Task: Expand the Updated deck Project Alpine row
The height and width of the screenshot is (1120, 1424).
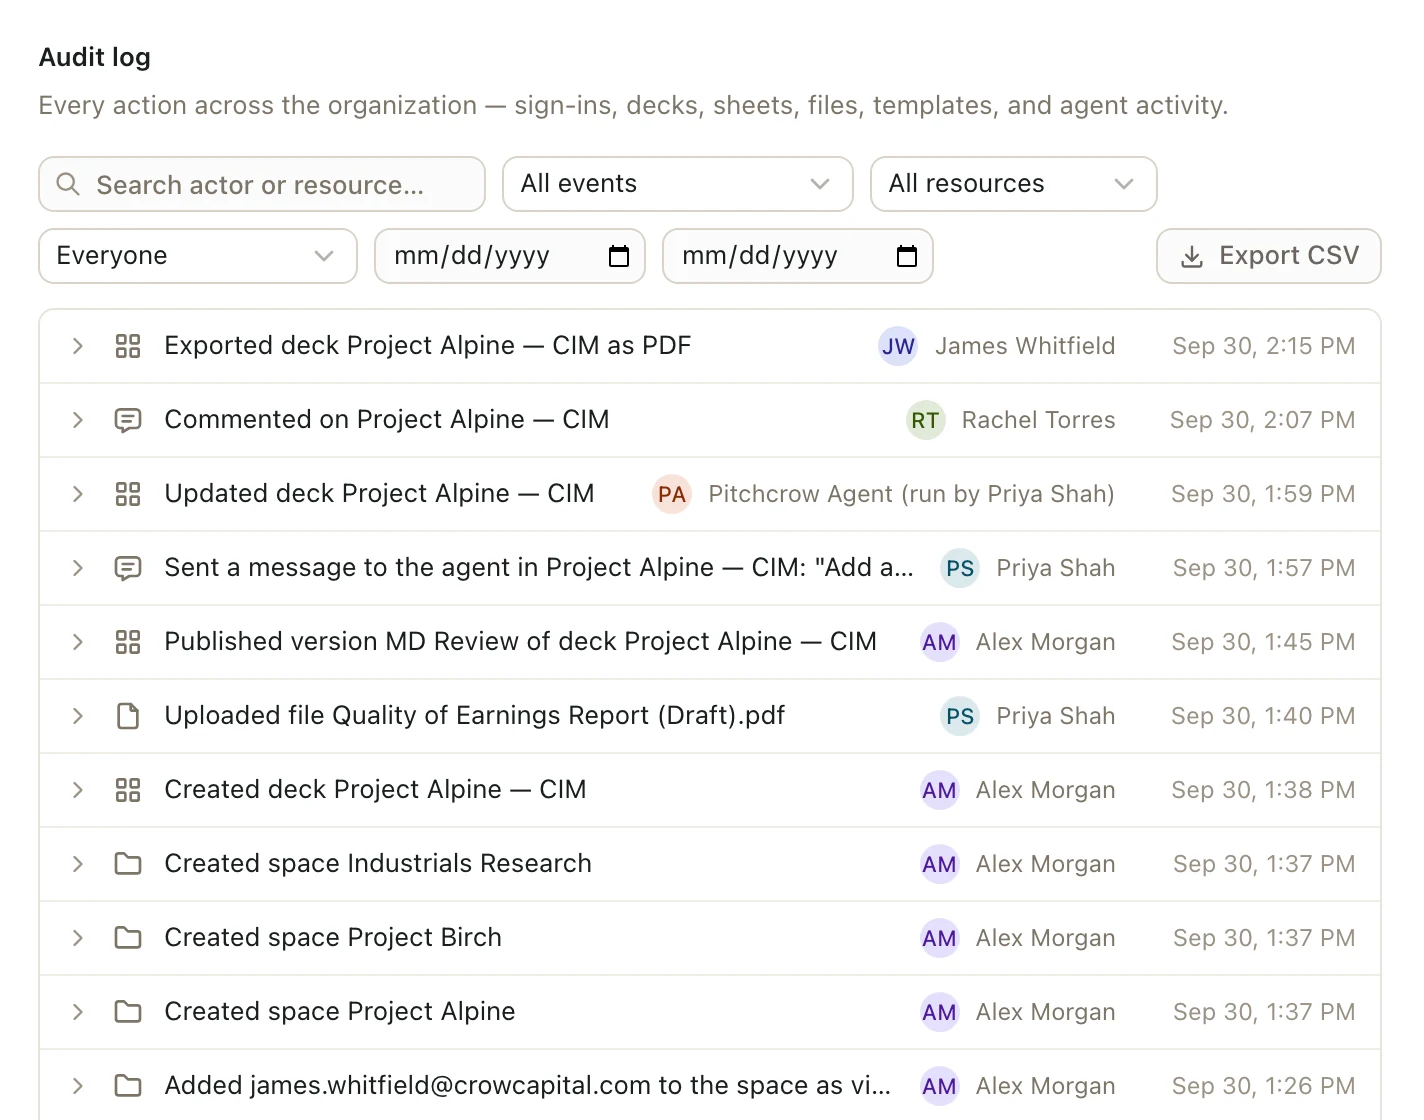Action: [78, 494]
